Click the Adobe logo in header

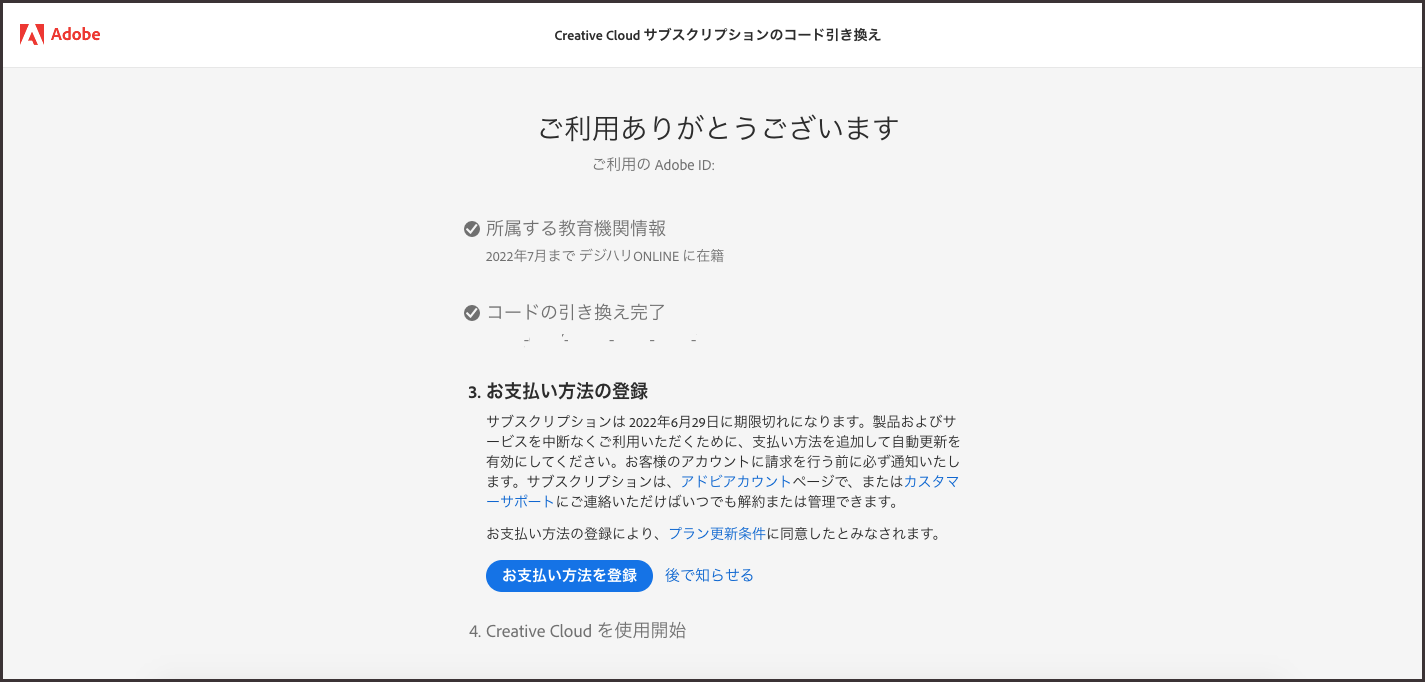(60, 34)
